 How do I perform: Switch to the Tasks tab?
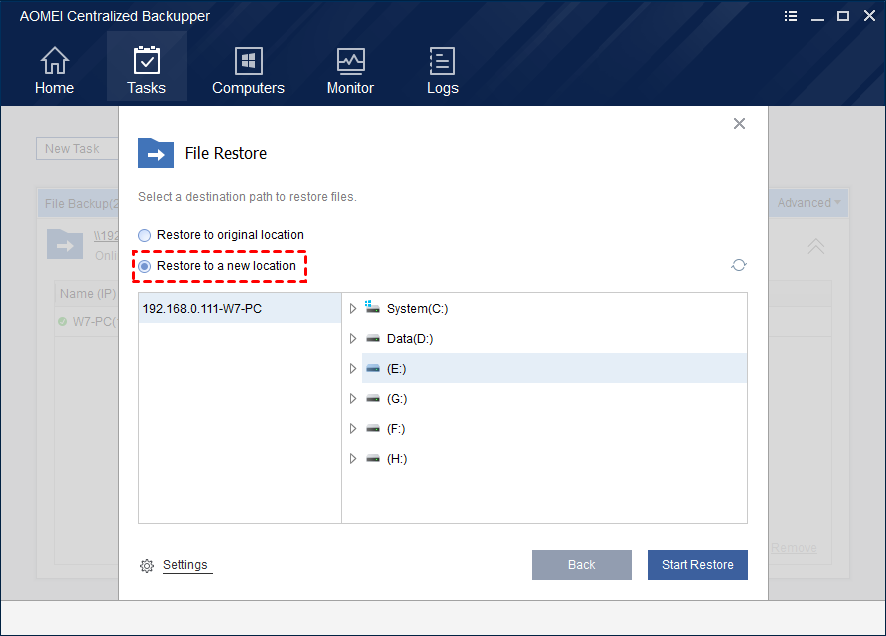146,67
